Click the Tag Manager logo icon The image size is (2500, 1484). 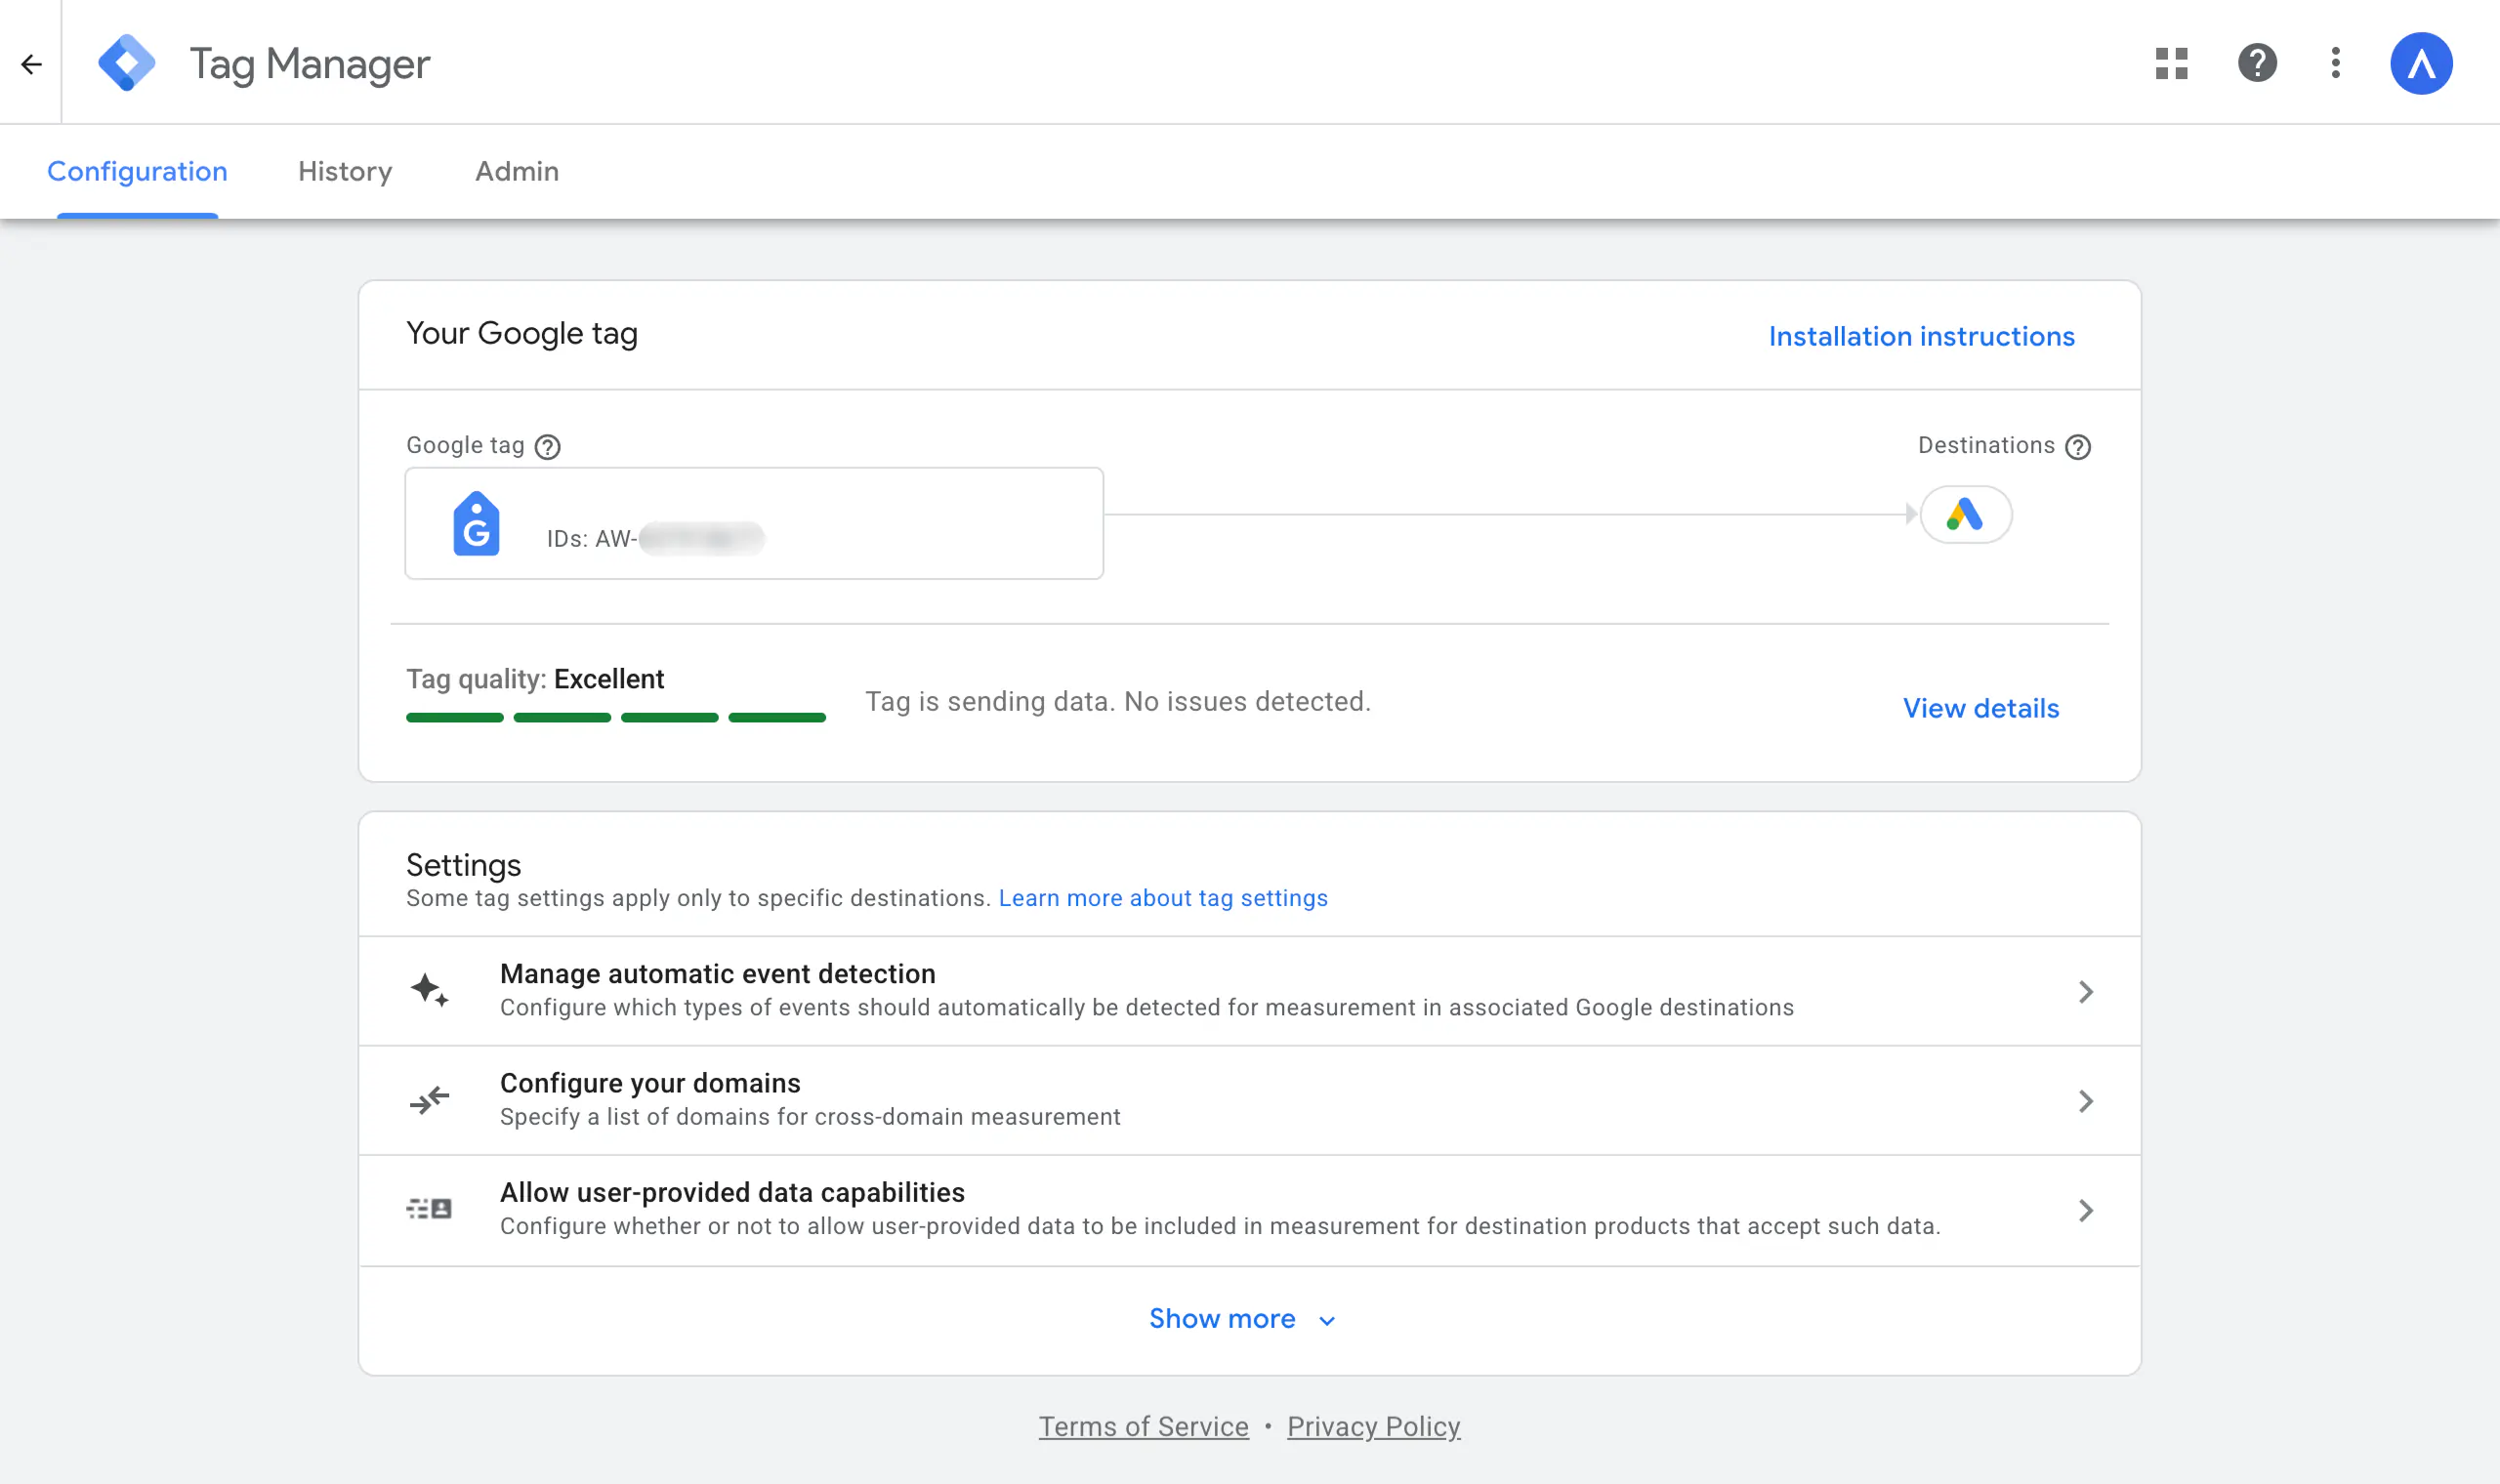[127, 63]
